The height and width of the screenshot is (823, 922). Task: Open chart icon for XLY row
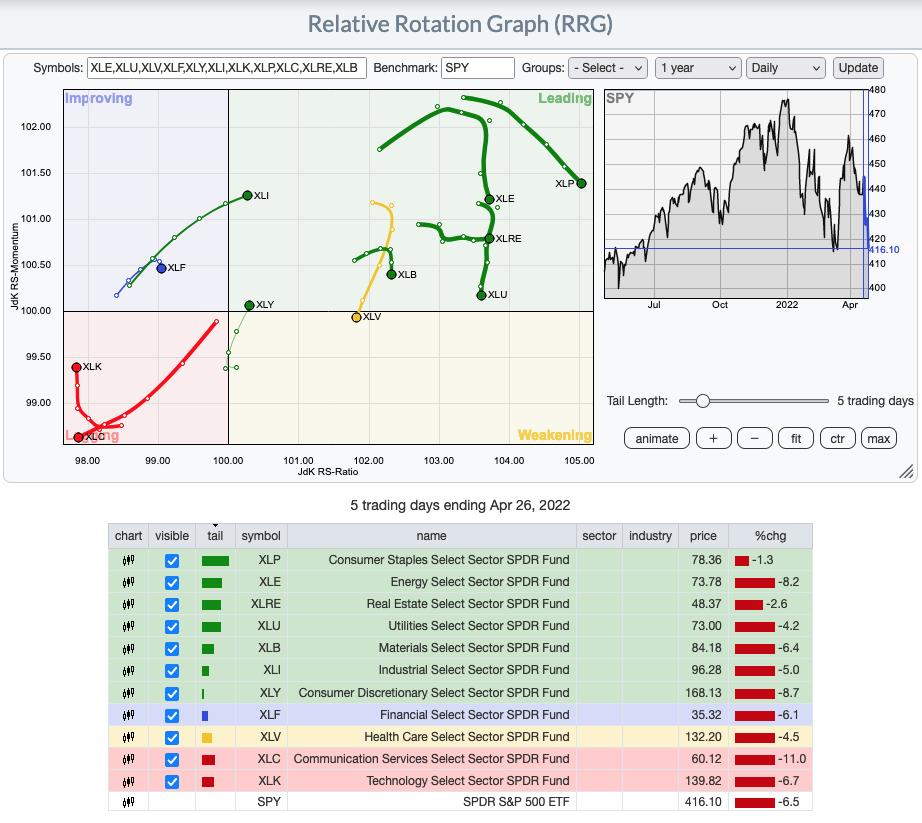click(128, 693)
